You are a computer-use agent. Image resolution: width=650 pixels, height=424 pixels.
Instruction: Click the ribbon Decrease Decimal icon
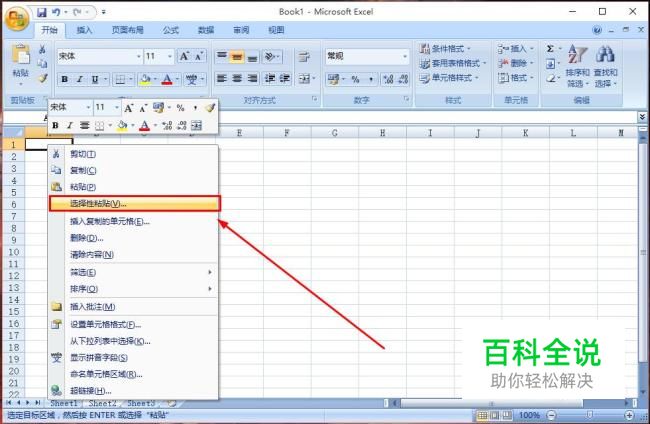403,79
